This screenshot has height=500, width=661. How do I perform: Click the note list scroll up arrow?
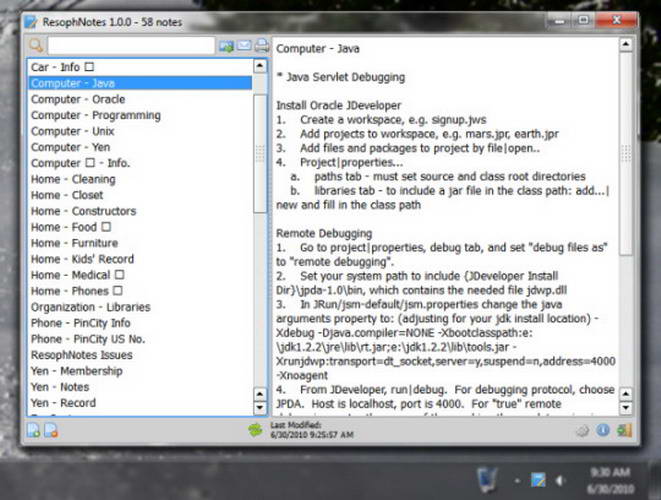(260, 66)
